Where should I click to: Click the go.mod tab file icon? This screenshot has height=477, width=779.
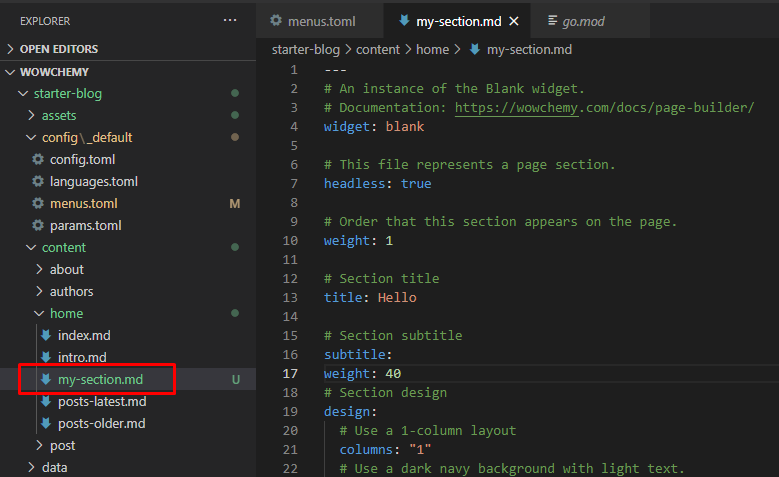(552, 20)
